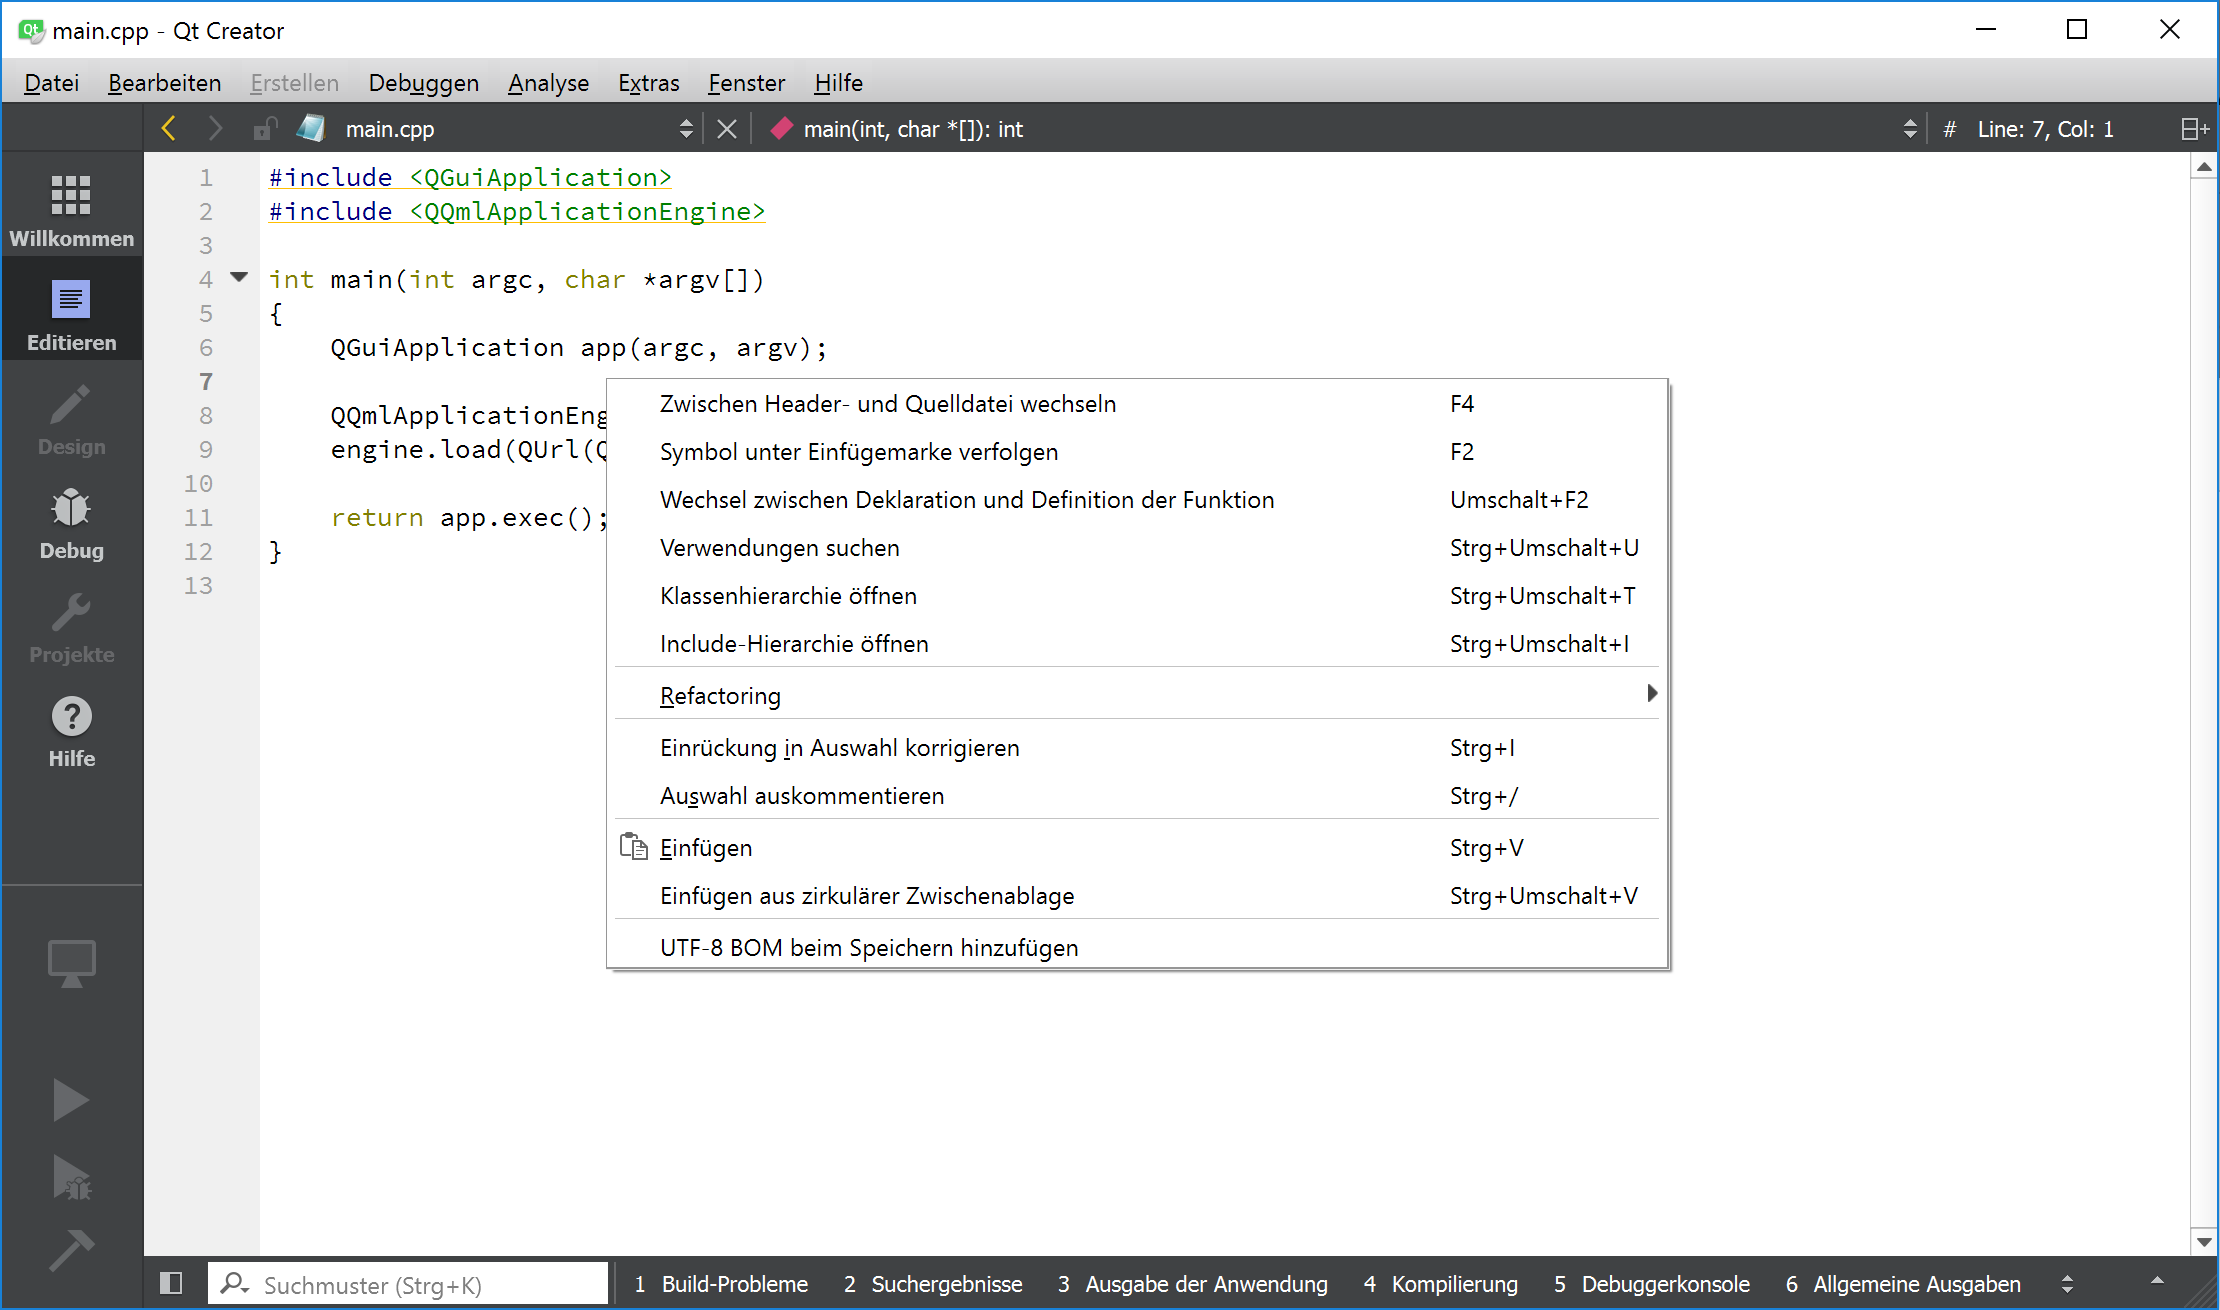
Task: Click the go back arrow in editor toolbar
Action: coord(169,129)
